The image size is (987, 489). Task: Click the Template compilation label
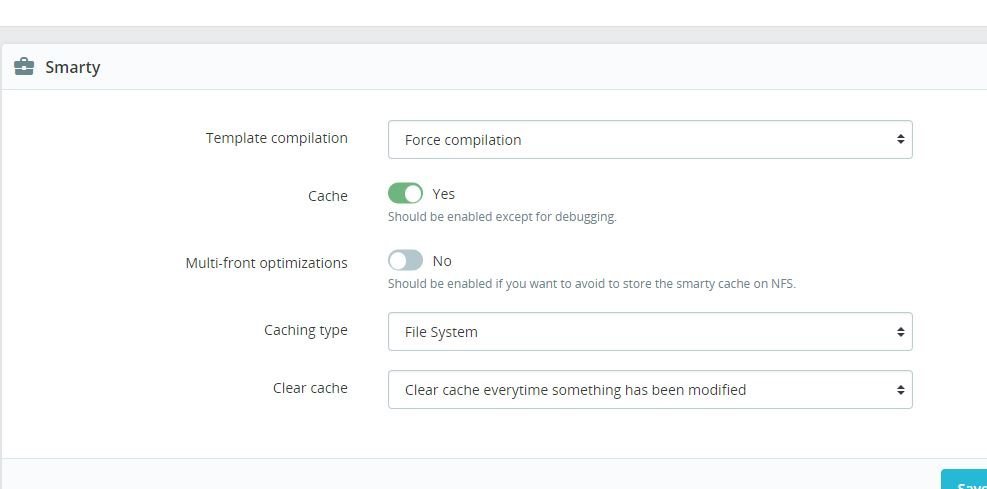point(276,138)
